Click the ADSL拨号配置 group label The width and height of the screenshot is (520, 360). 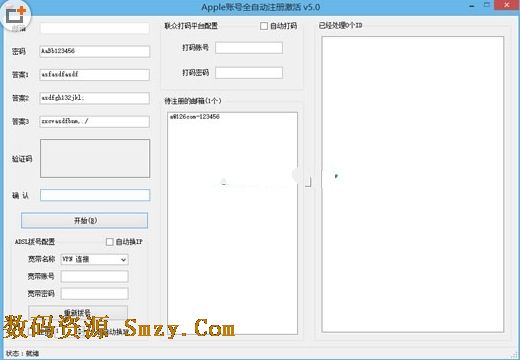(x=35, y=242)
